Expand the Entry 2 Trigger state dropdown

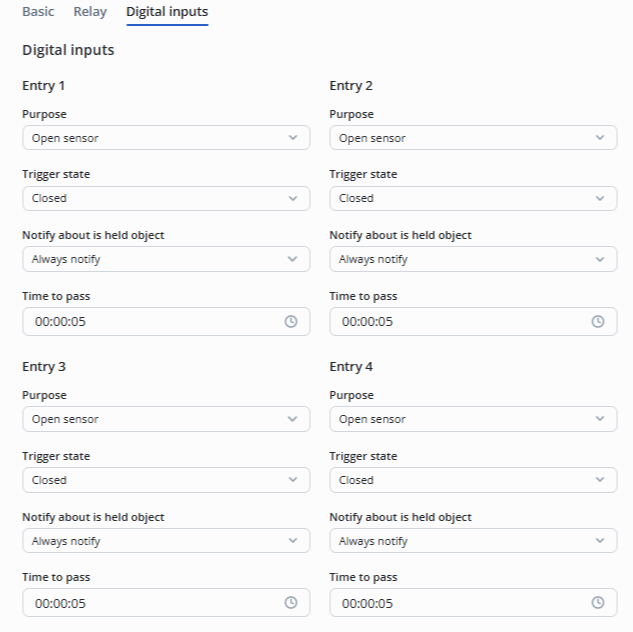pyautogui.click(x=473, y=198)
